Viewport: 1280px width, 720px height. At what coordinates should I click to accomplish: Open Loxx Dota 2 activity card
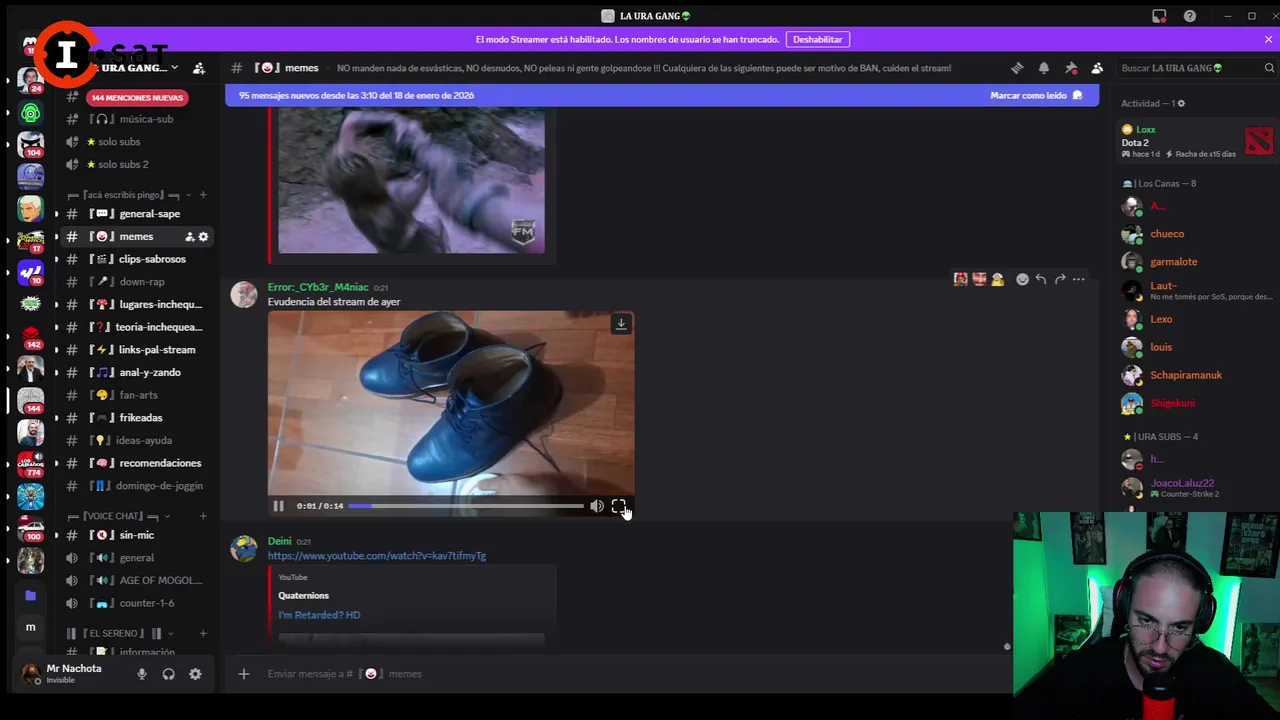[1197, 142]
